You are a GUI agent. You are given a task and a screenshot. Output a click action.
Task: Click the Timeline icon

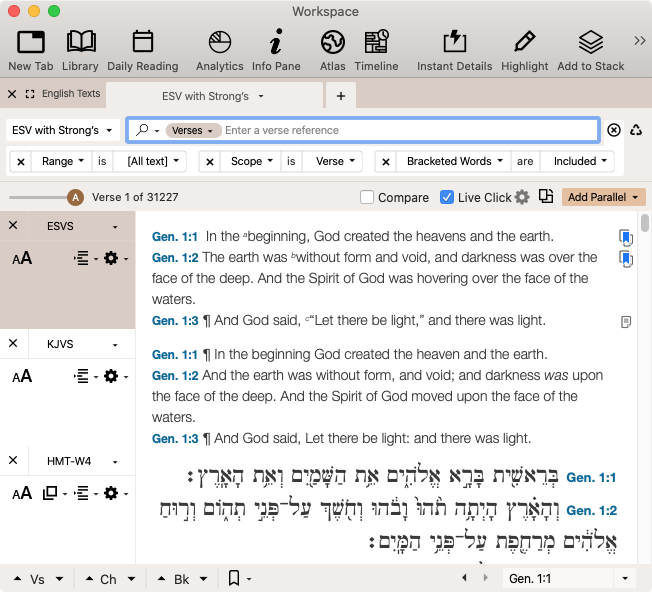[376, 42]
